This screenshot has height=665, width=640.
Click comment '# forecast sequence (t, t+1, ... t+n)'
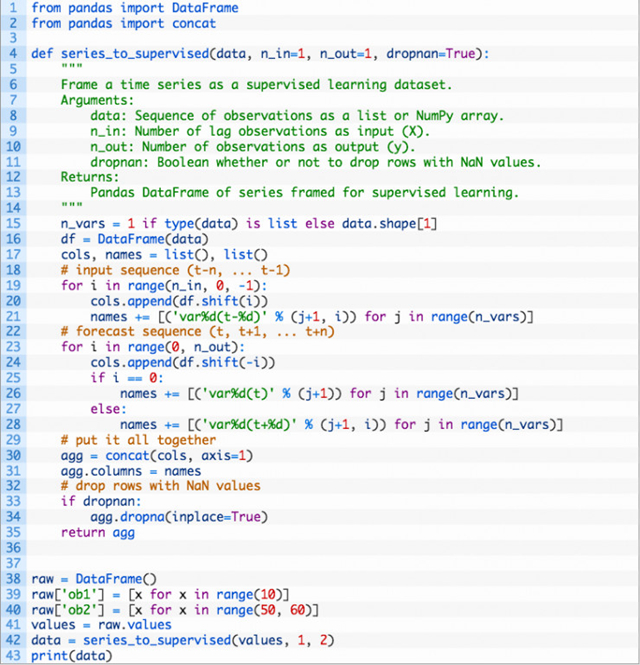tap(198, 331)
